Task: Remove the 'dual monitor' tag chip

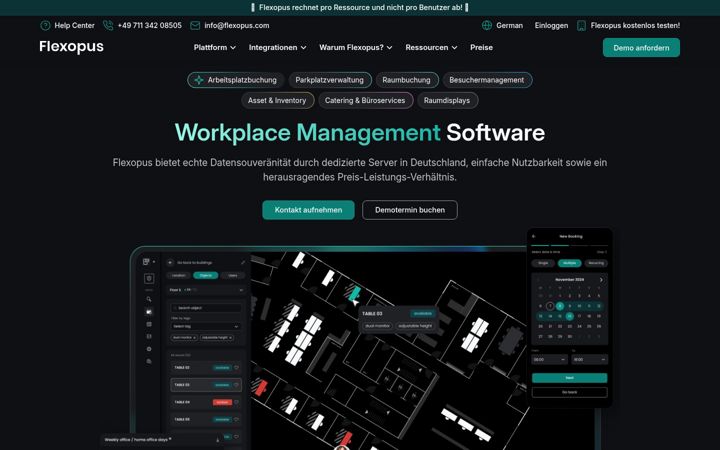Action: pos(195,338)
